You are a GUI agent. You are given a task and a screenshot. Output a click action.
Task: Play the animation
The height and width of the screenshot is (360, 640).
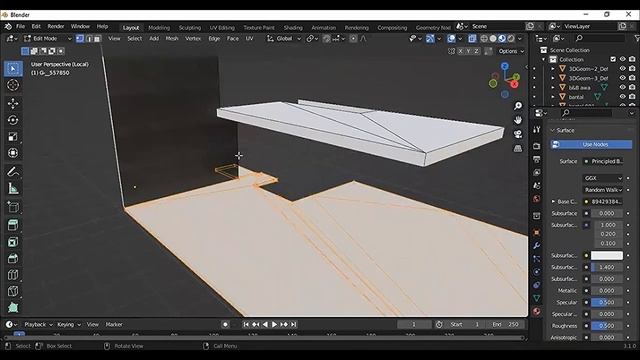(274, 324)
